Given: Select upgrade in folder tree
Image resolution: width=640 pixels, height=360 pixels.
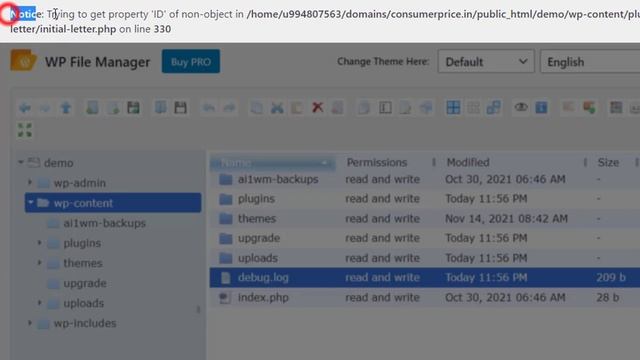Looking at the screenshot, I should click(85, 283).
